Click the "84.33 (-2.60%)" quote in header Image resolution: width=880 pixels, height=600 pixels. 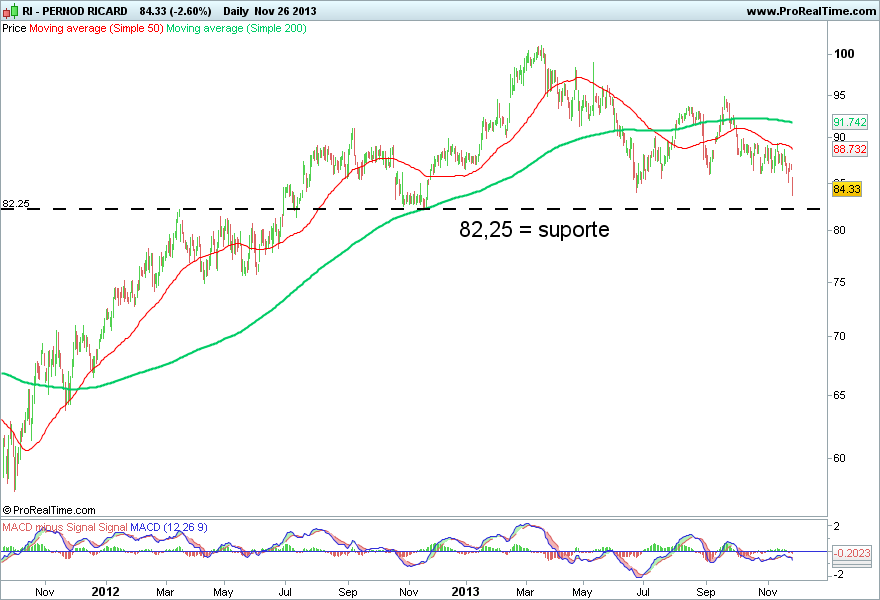176,11
